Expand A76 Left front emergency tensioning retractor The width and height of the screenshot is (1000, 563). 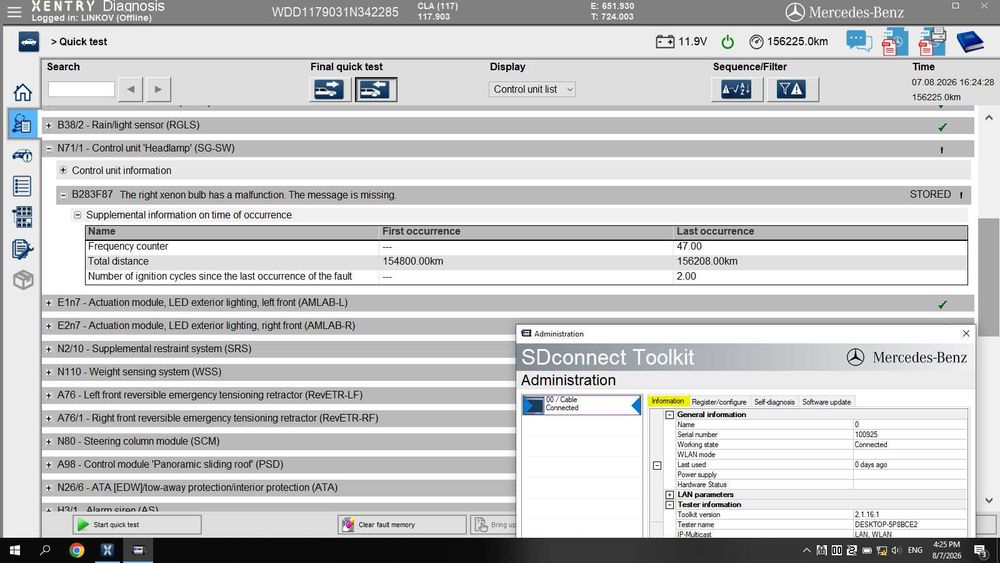(x=48, y=395)
